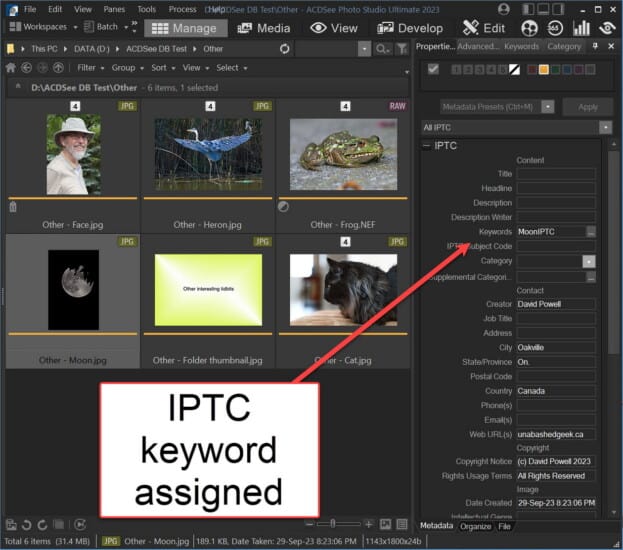Open the Tools menu

(147, 9)
